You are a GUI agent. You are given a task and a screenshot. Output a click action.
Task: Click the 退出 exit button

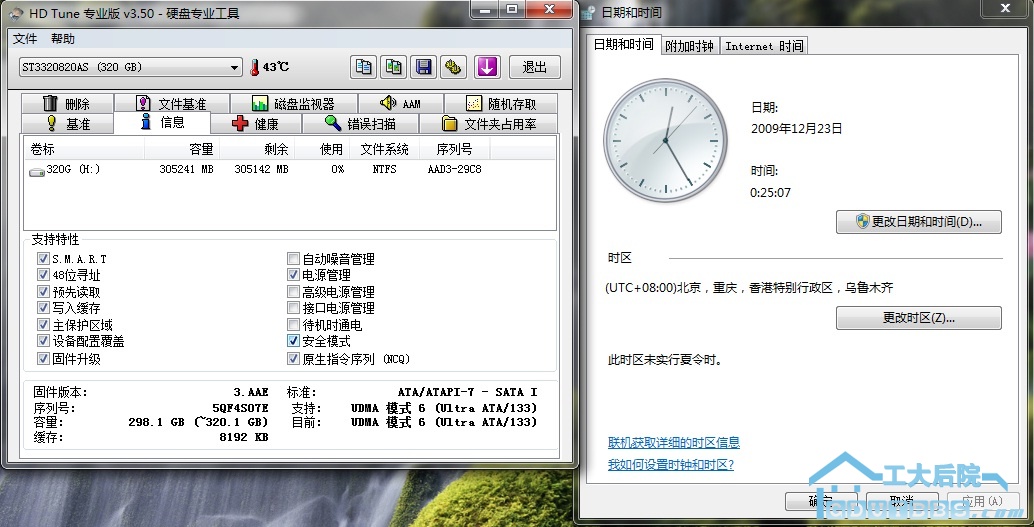[535, 67]
